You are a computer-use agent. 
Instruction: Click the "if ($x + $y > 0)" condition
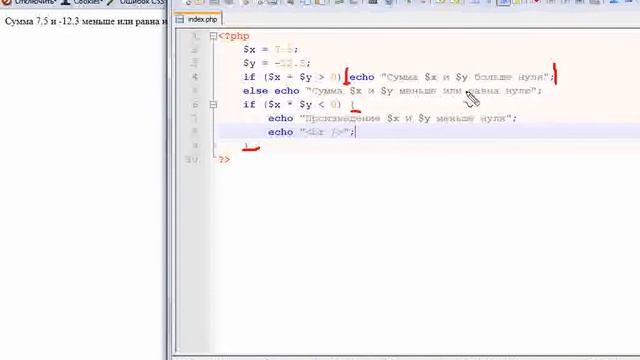tap(292, 77)
